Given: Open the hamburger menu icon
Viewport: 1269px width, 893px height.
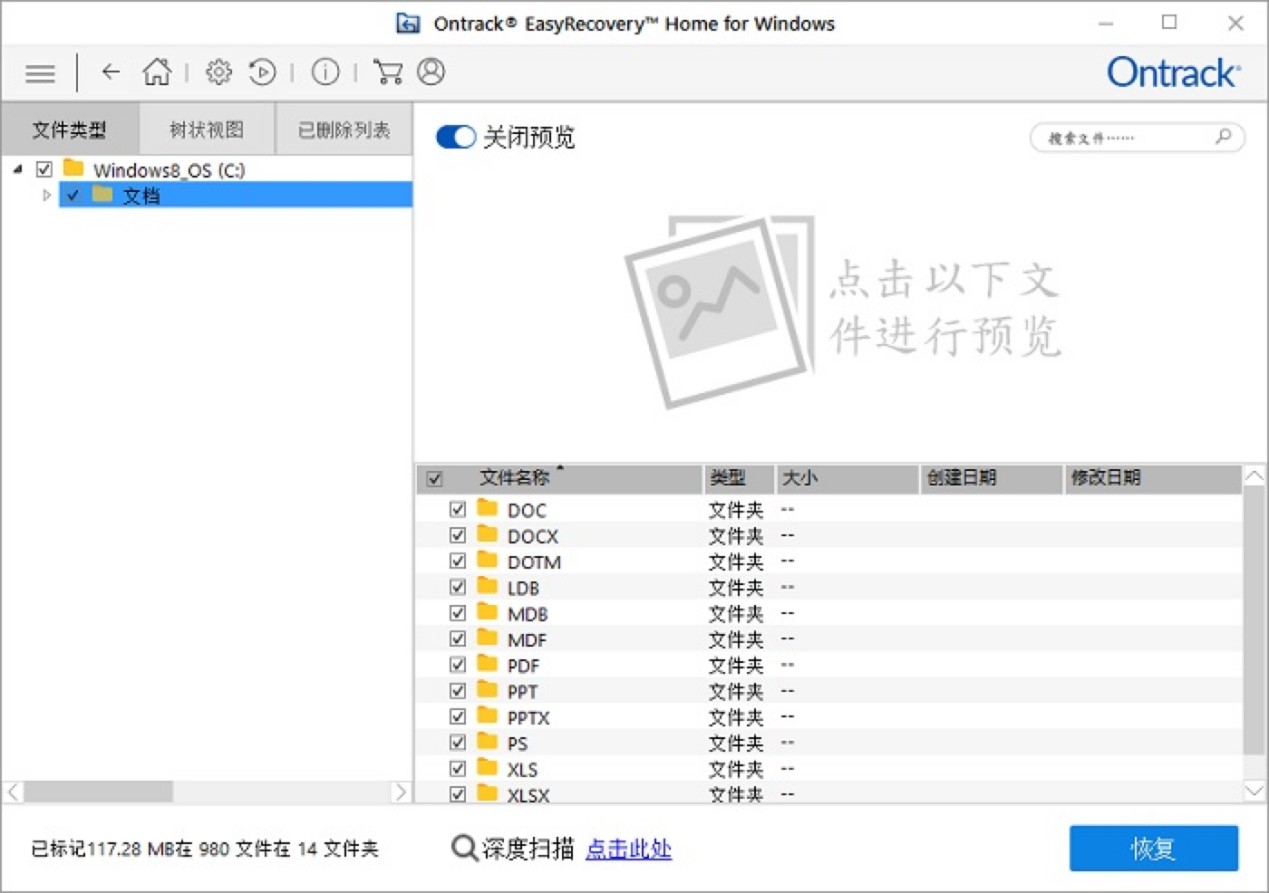Looking at the screenshot, I should point(40,73).
